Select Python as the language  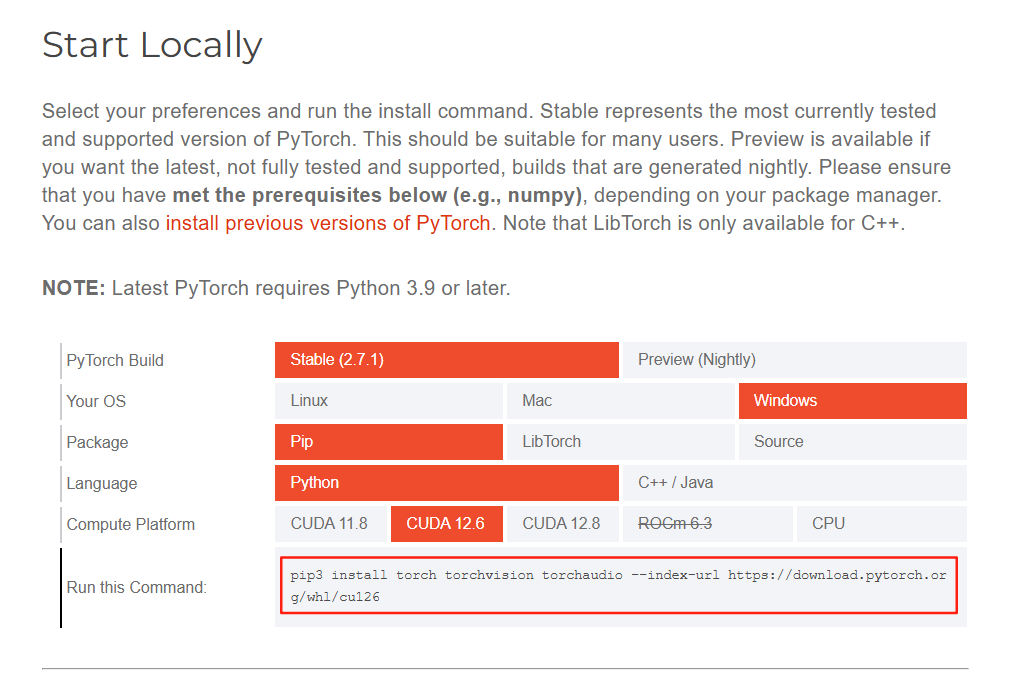(x=446, y=483)
